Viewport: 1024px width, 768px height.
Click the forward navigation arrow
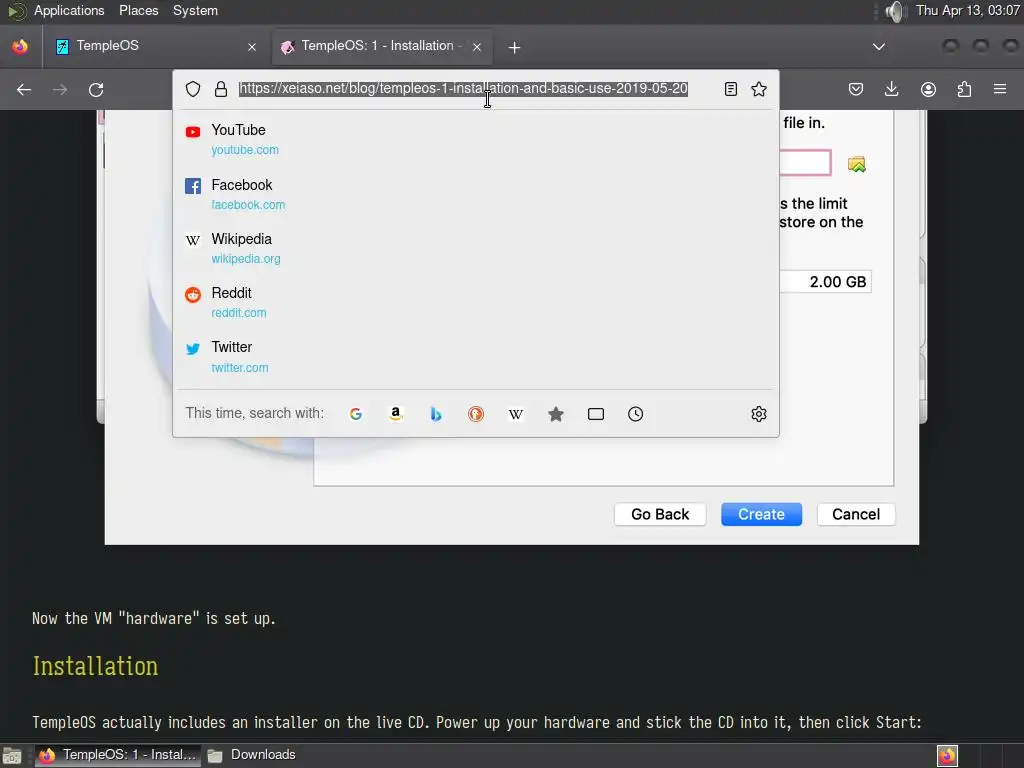point(60,89)
